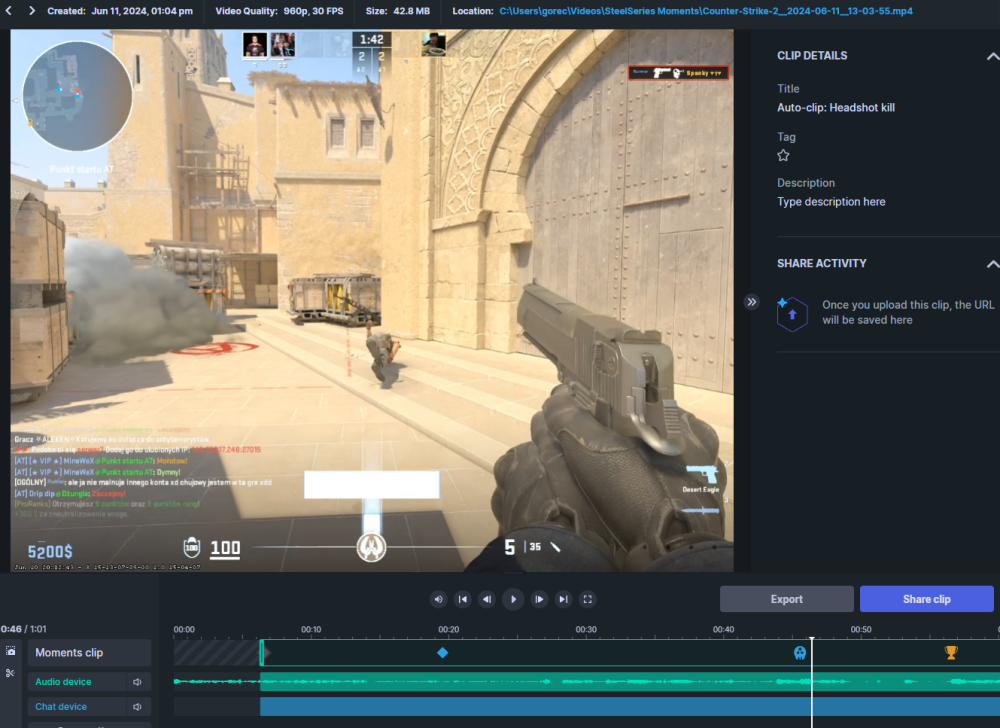This screenshot has height=728, width=1000.
Task: Click the 00:40 mark on the ruler
Action: click(724, 630)
